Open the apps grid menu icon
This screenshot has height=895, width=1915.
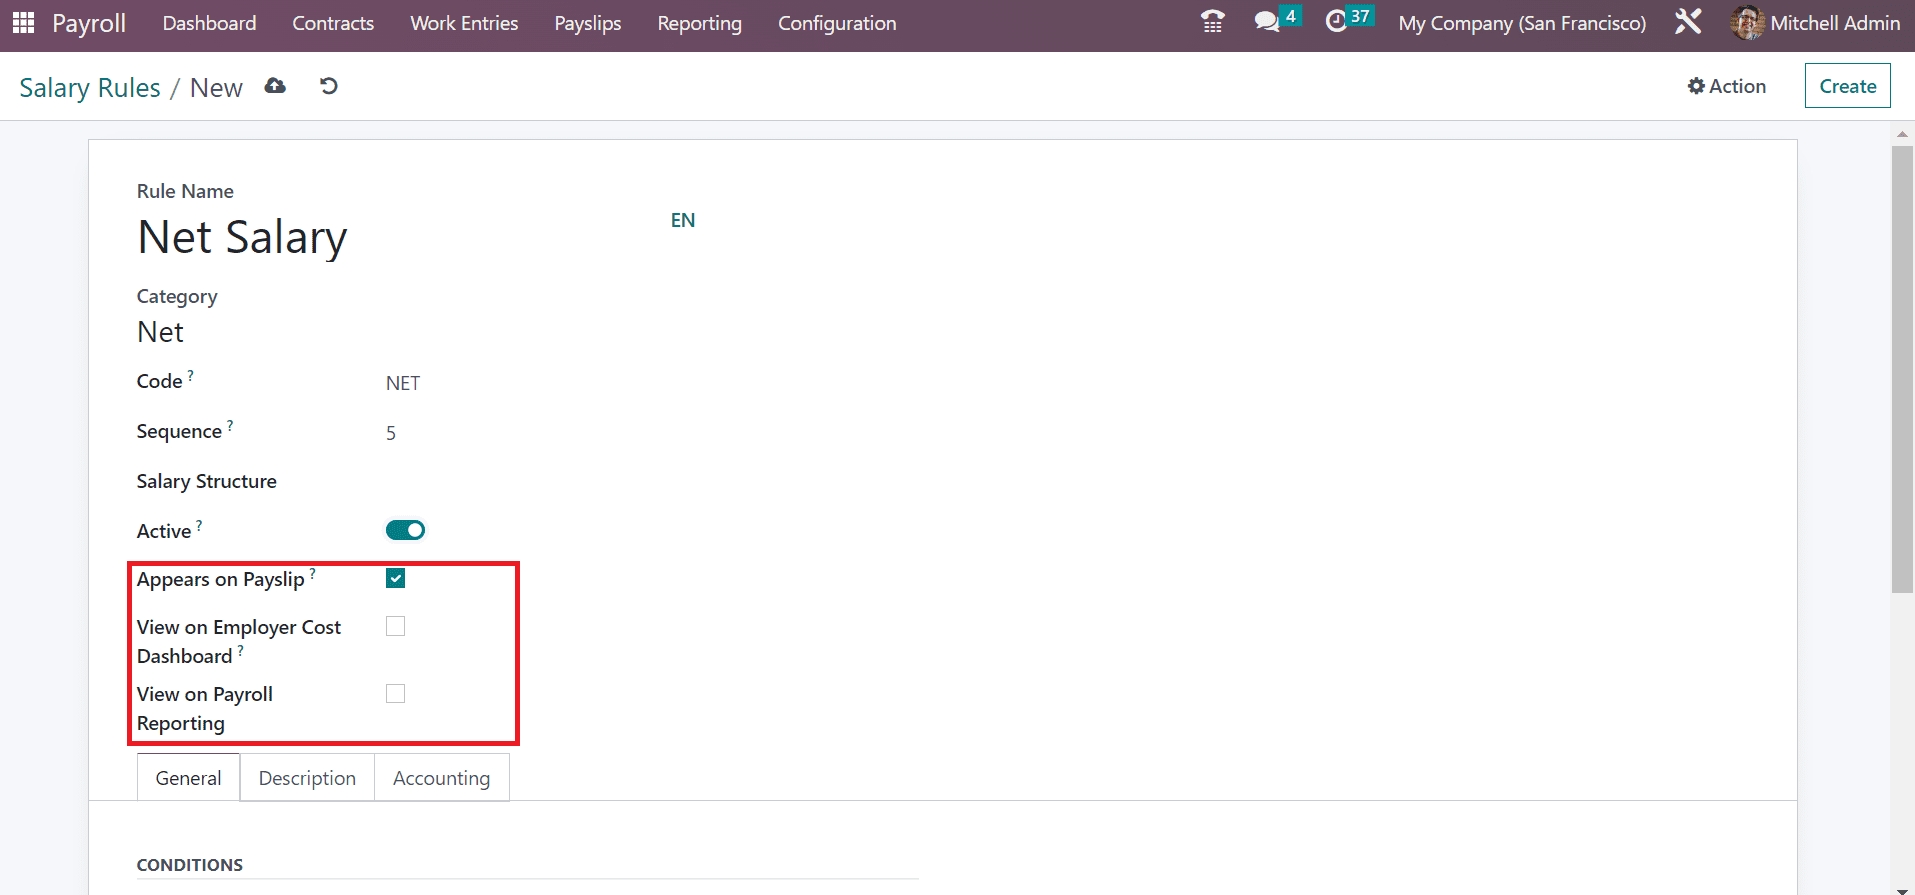point(23,22)
